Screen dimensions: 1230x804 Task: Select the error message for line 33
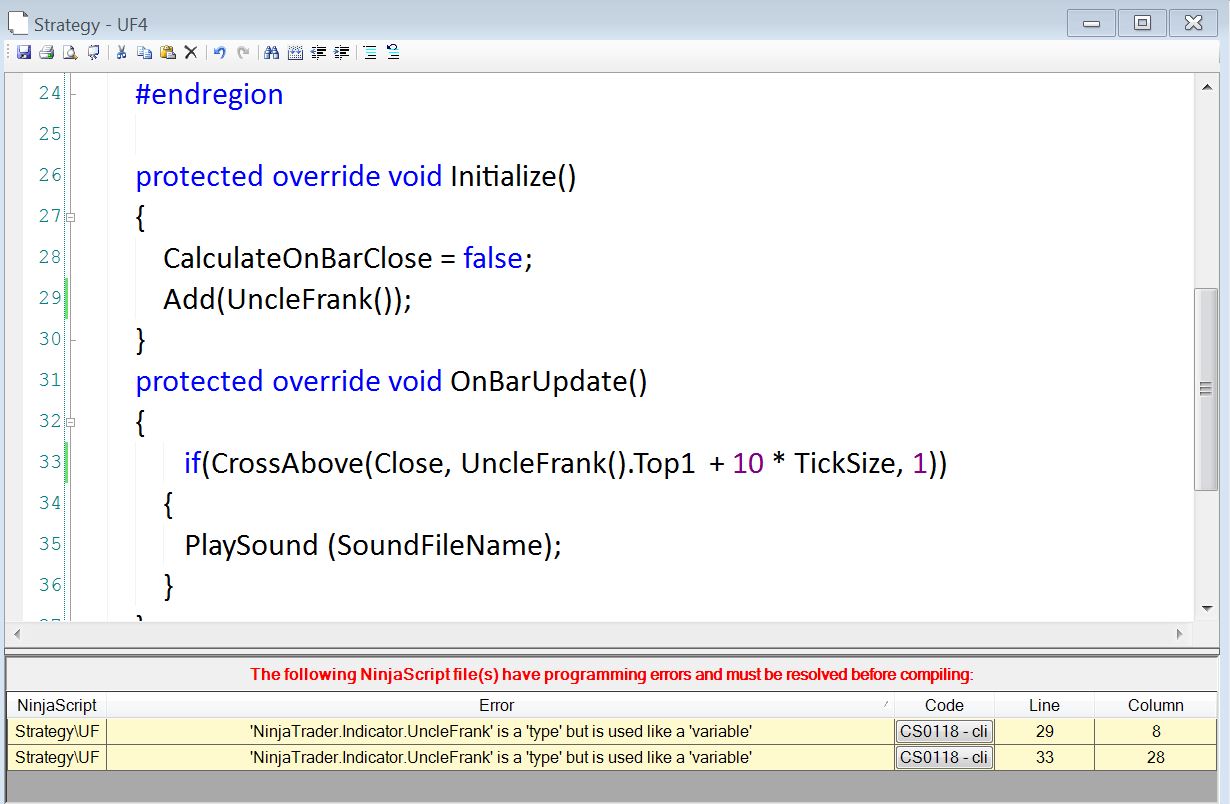500,758
